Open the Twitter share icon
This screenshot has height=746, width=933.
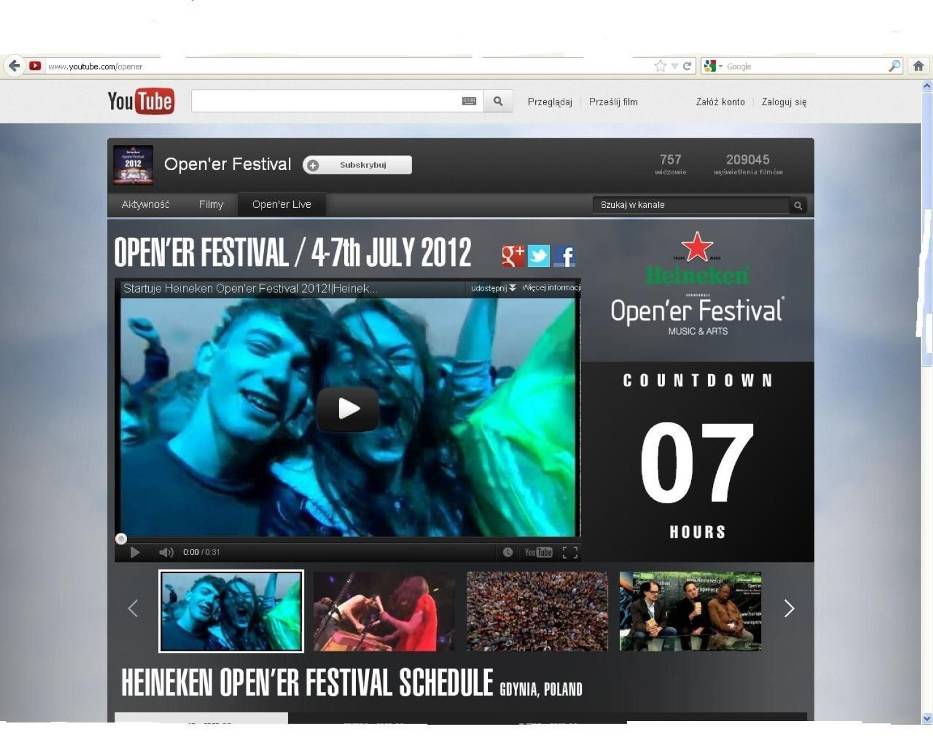(538, 256)
